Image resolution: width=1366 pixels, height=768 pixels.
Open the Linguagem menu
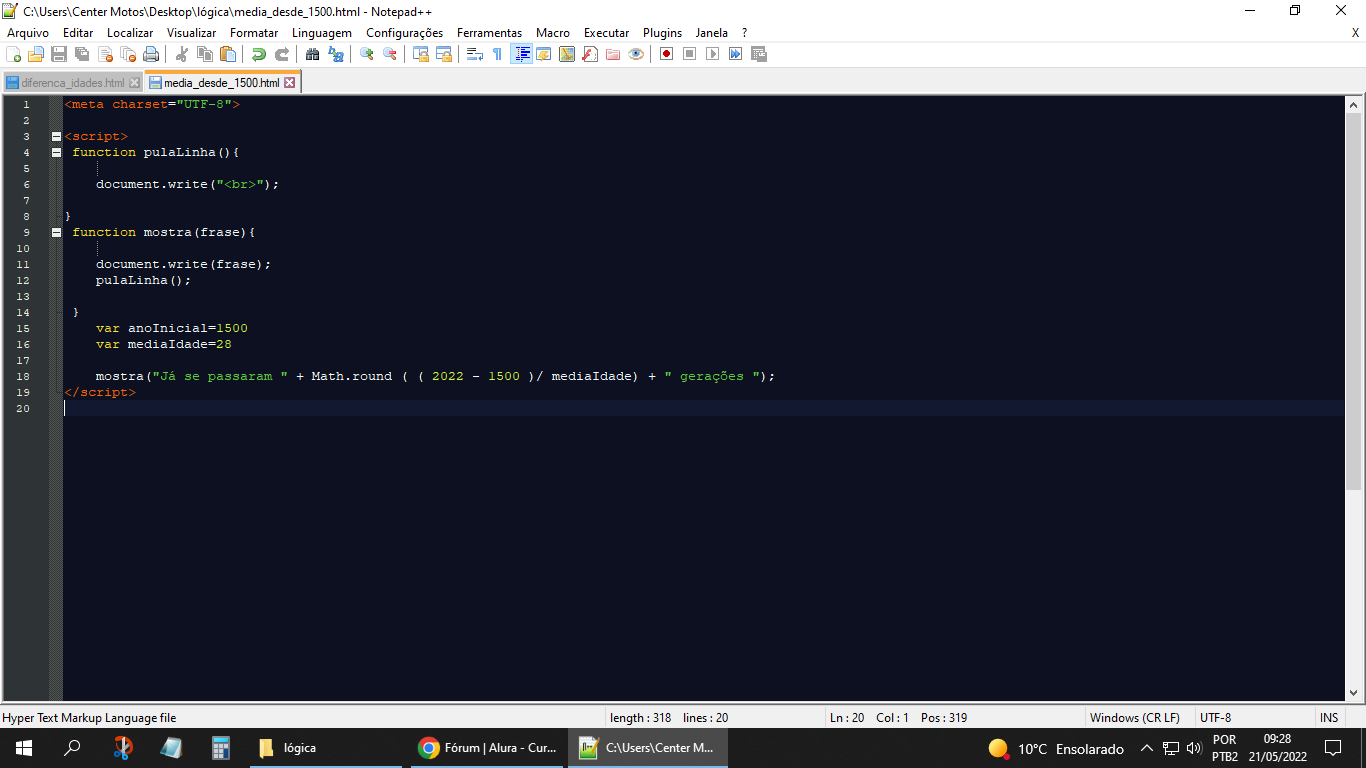[x=322, y=33]
